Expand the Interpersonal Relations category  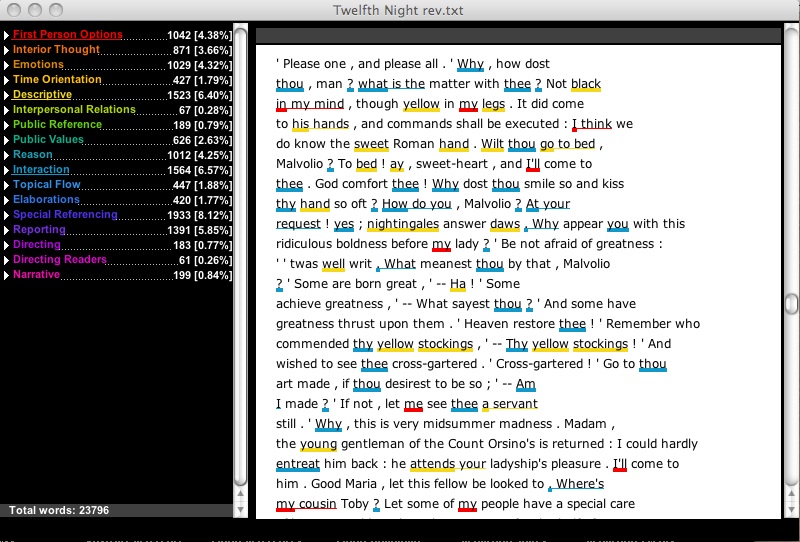[6, 110]
